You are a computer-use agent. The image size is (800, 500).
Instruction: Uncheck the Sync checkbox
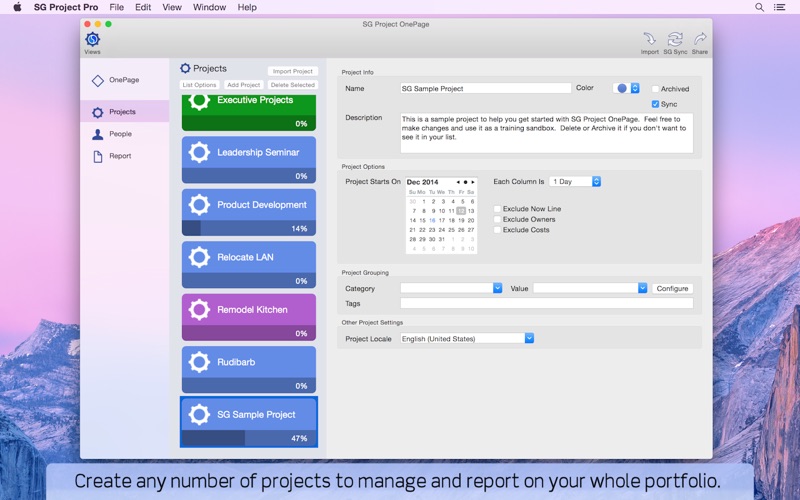[656, 104]
